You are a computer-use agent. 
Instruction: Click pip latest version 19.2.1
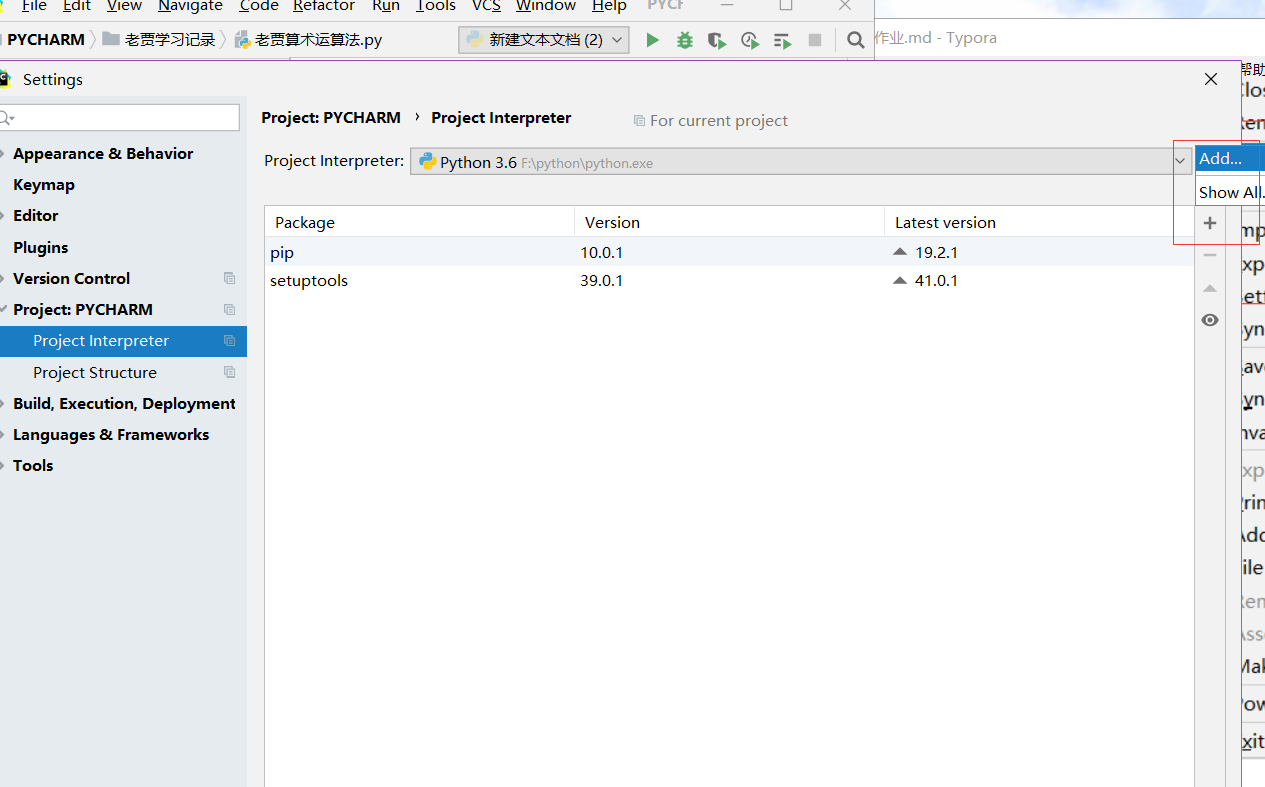pos(936,252)
